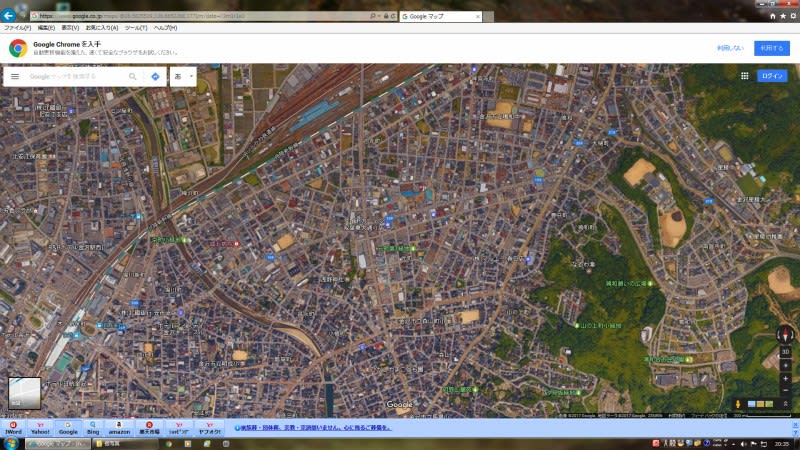
Task: Click the show-my-location button
Action: tap(785, 365)
